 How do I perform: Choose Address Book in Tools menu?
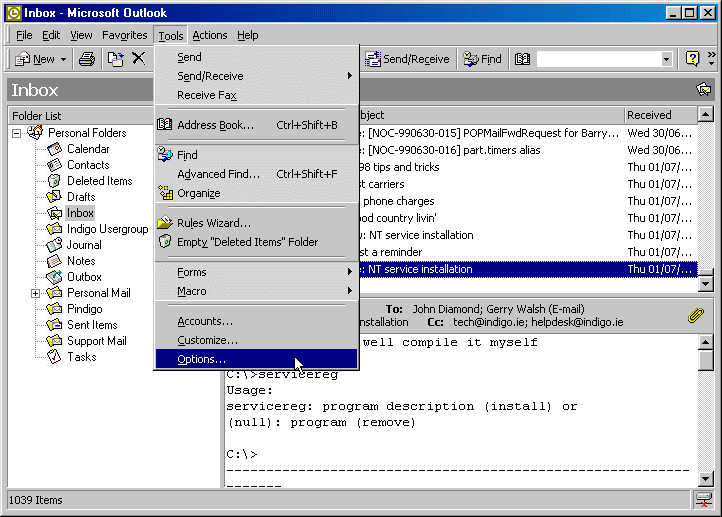point(256,125)
